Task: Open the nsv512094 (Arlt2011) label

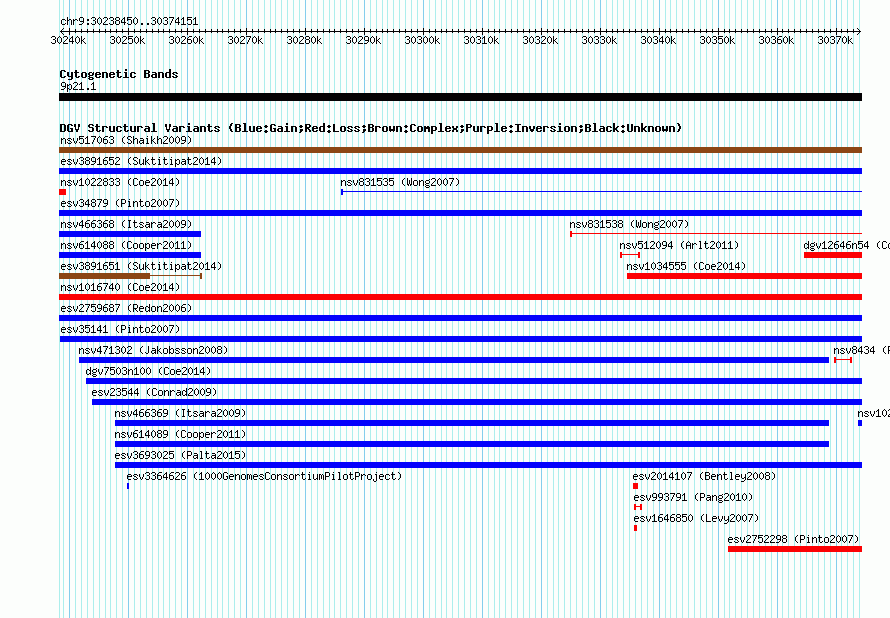Action: [x=679, y=245]
